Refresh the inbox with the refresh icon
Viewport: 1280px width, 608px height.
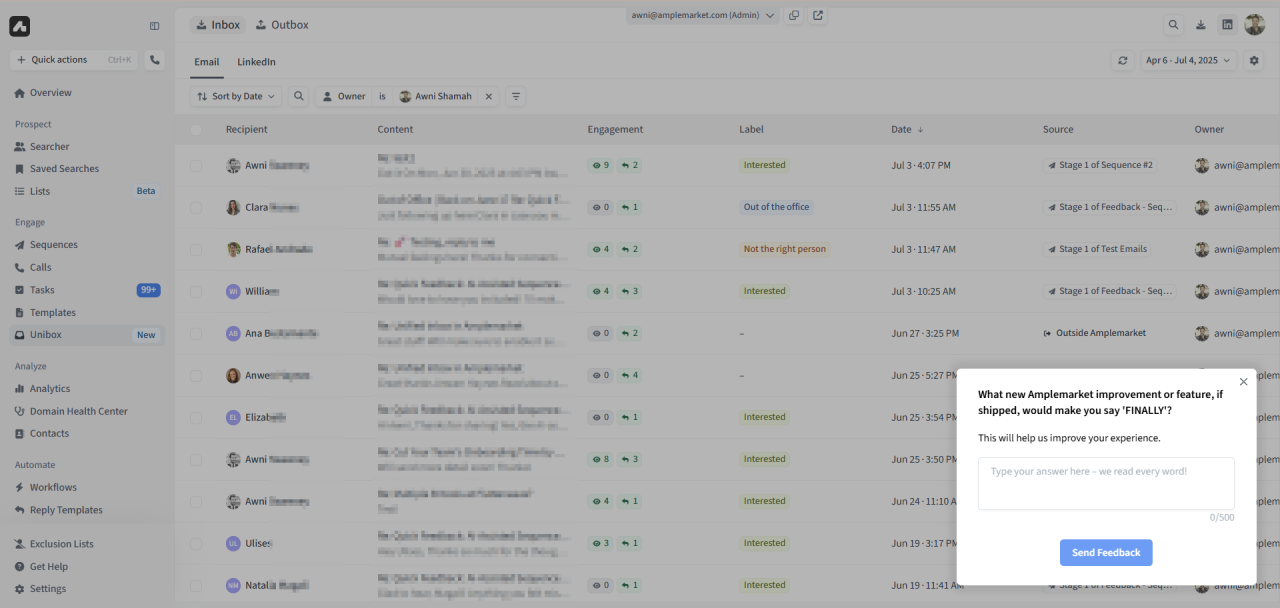pos(1122,60)
